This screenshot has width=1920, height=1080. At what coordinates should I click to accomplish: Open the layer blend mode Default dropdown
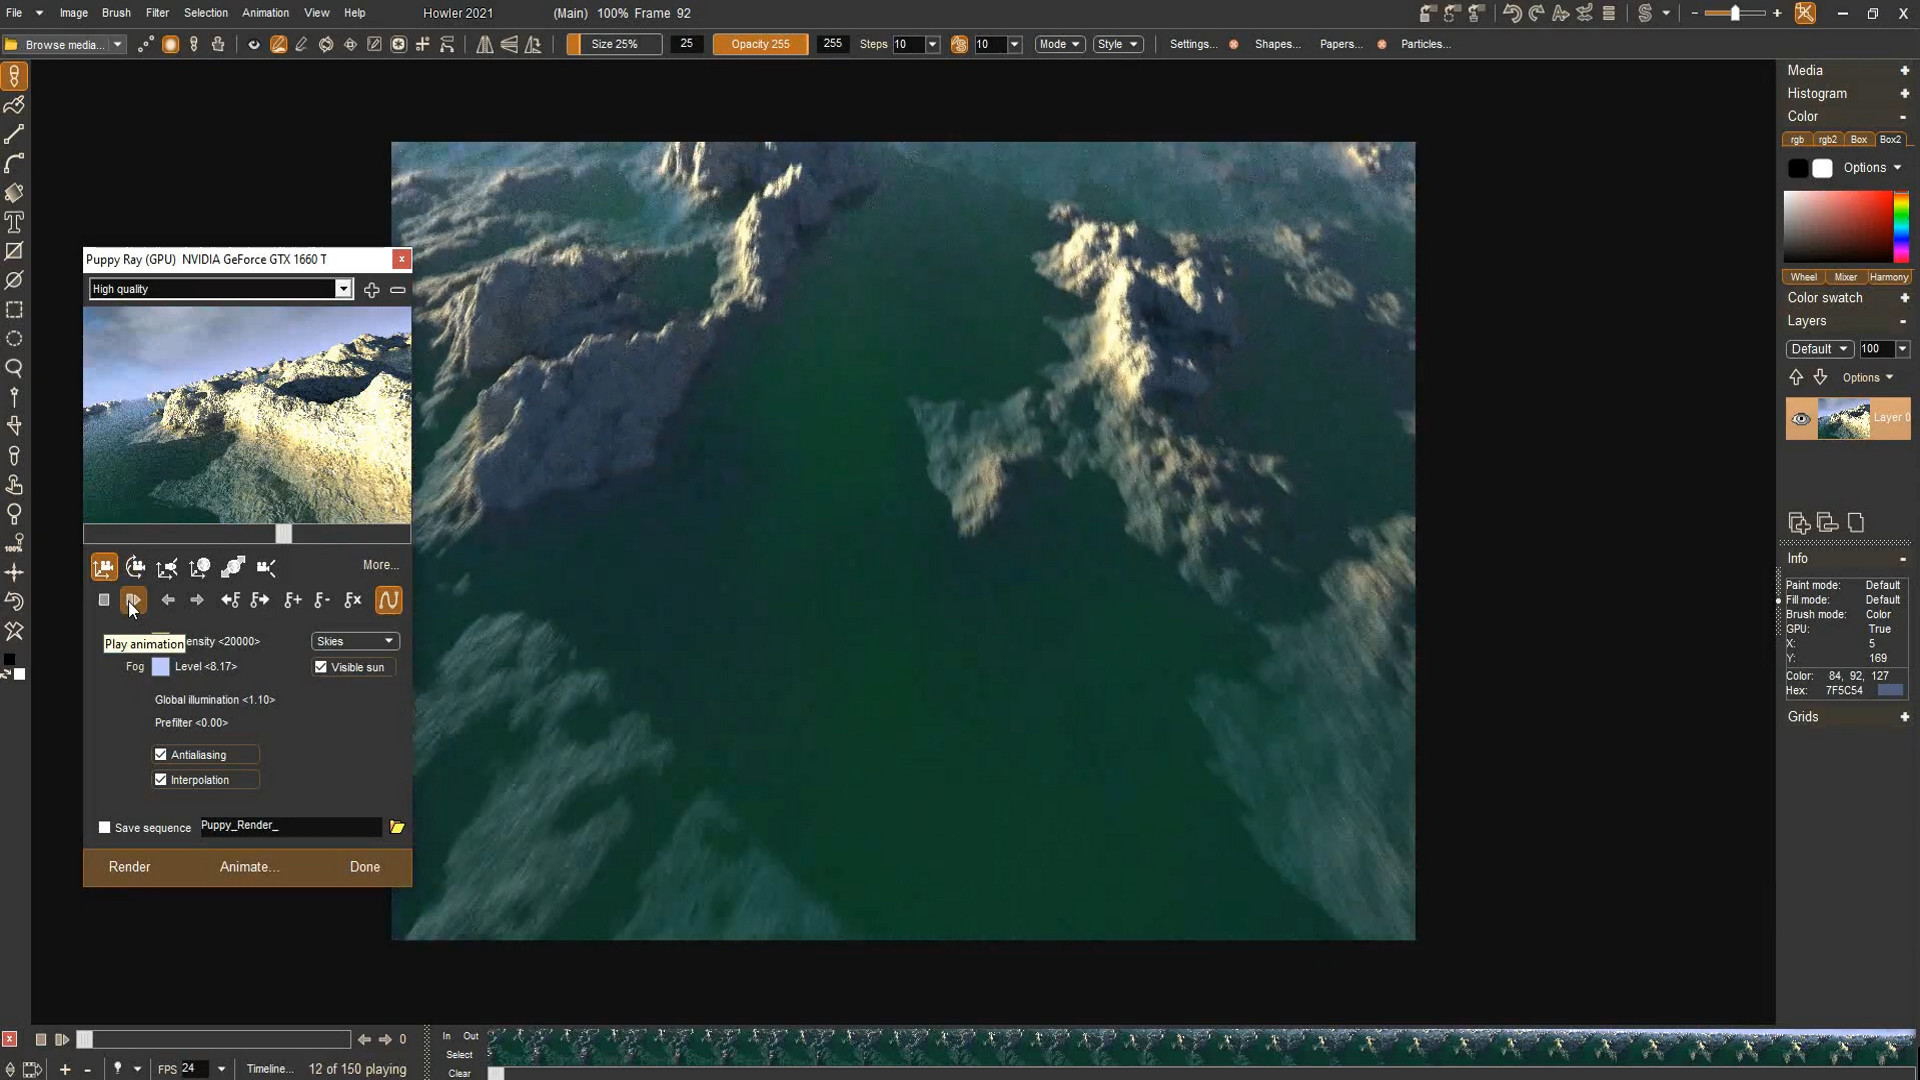[x=1818, y=349]
